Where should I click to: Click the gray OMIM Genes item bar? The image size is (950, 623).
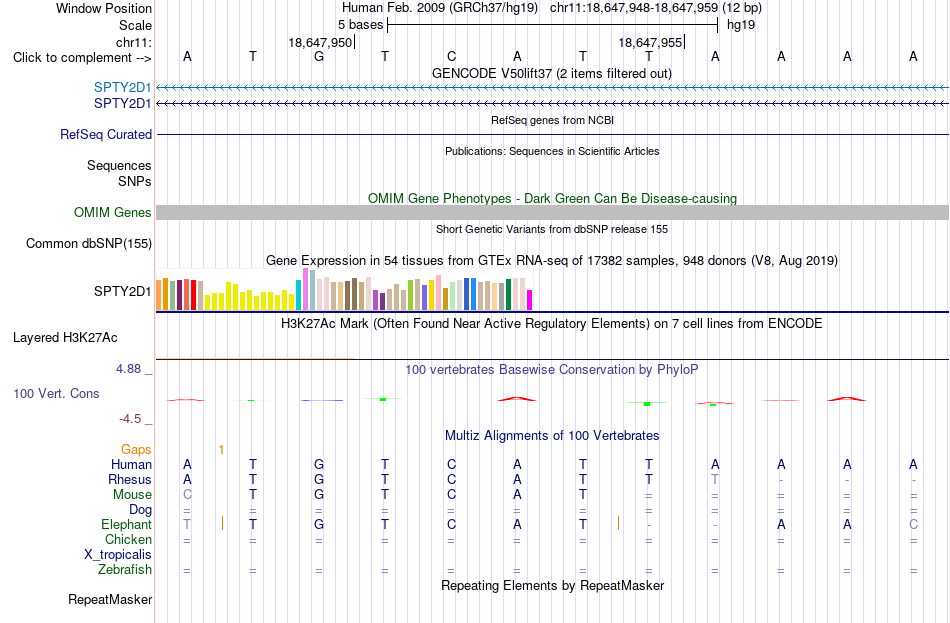(x=553, y=213)
